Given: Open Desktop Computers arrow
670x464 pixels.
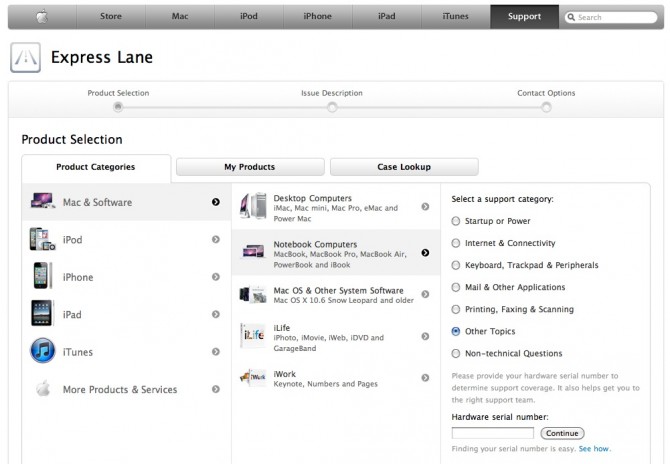Looking at the screenshot, I should pos(425,207).
